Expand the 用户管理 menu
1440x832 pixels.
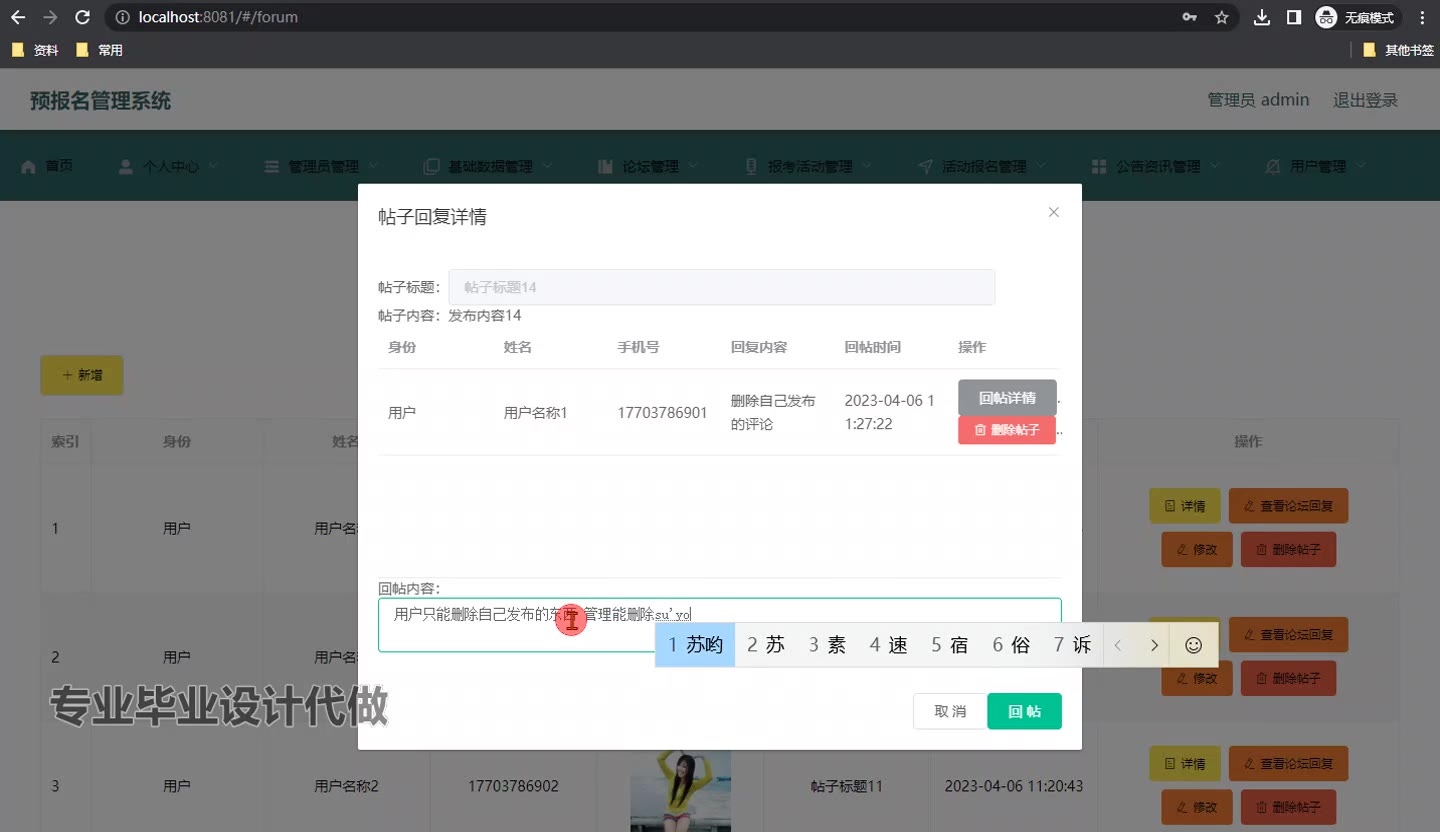point(1316,166)
